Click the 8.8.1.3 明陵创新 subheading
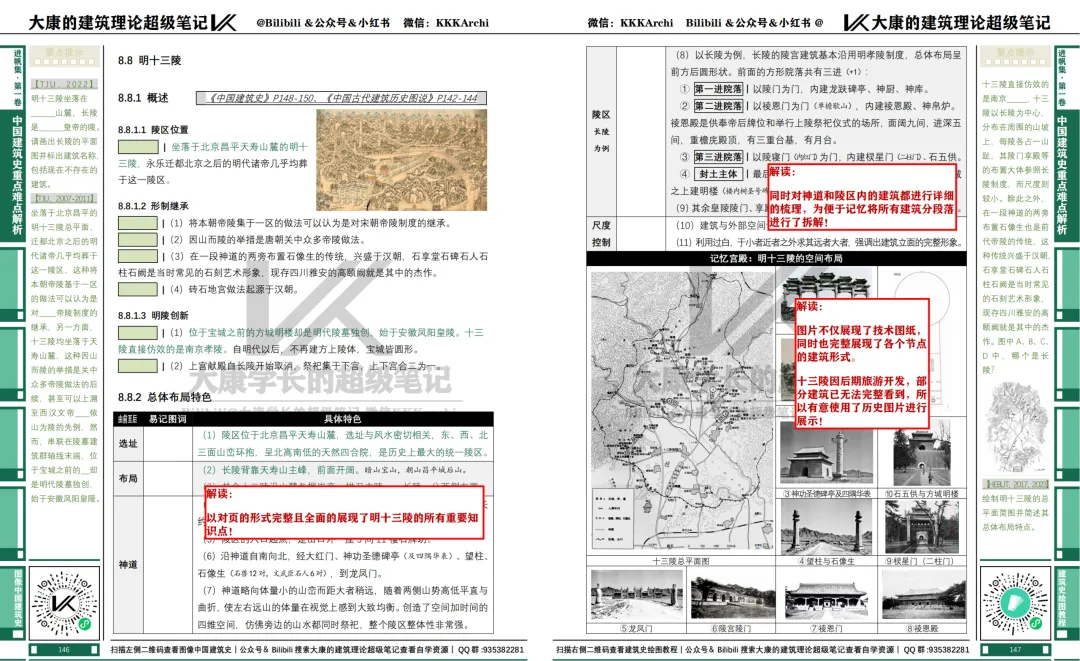1080x661 pixels. click(x=153, y=315)
